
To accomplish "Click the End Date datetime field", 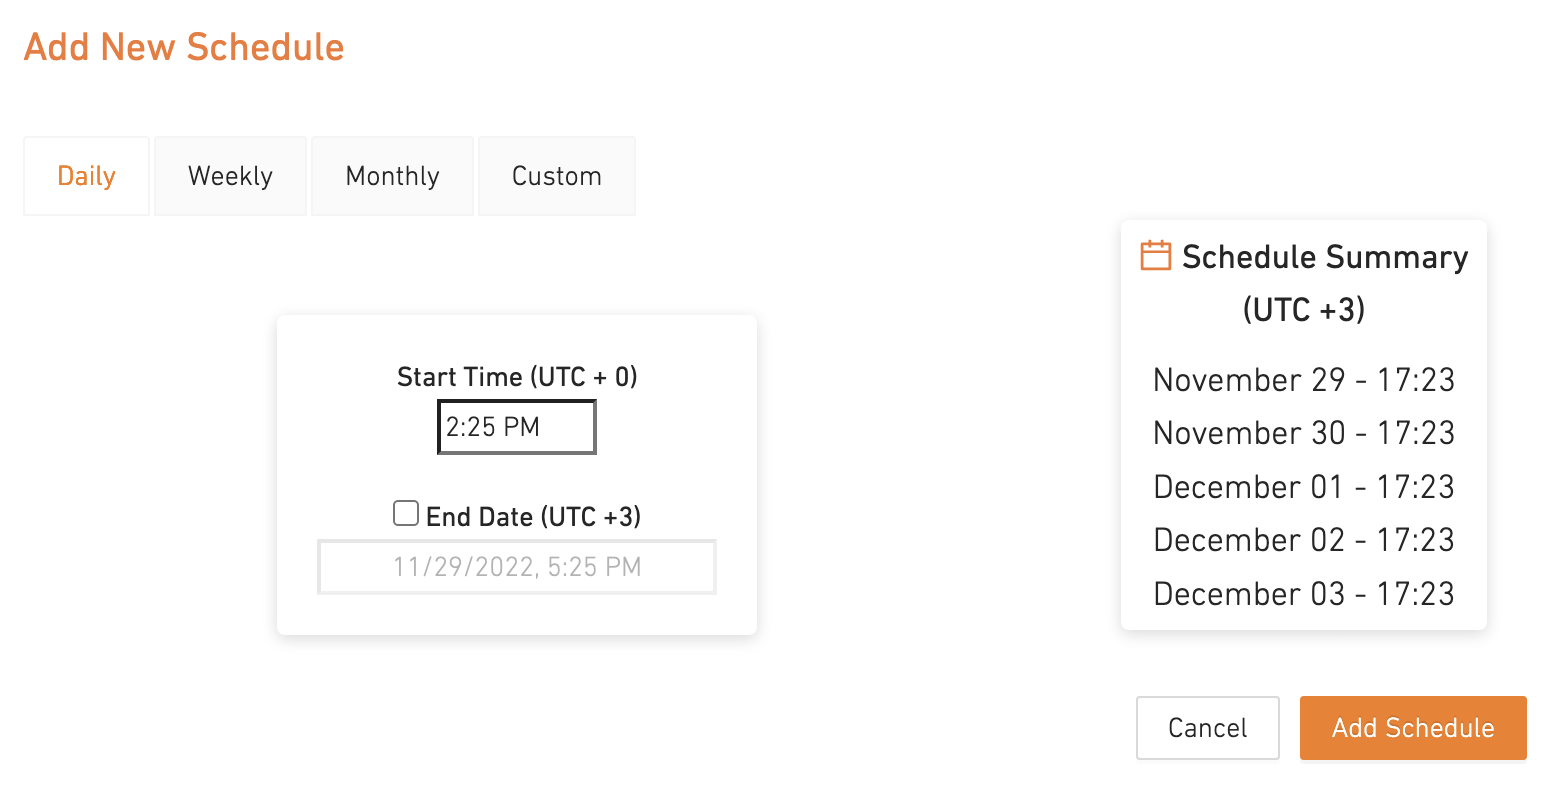I will click(x=516, y=567).
